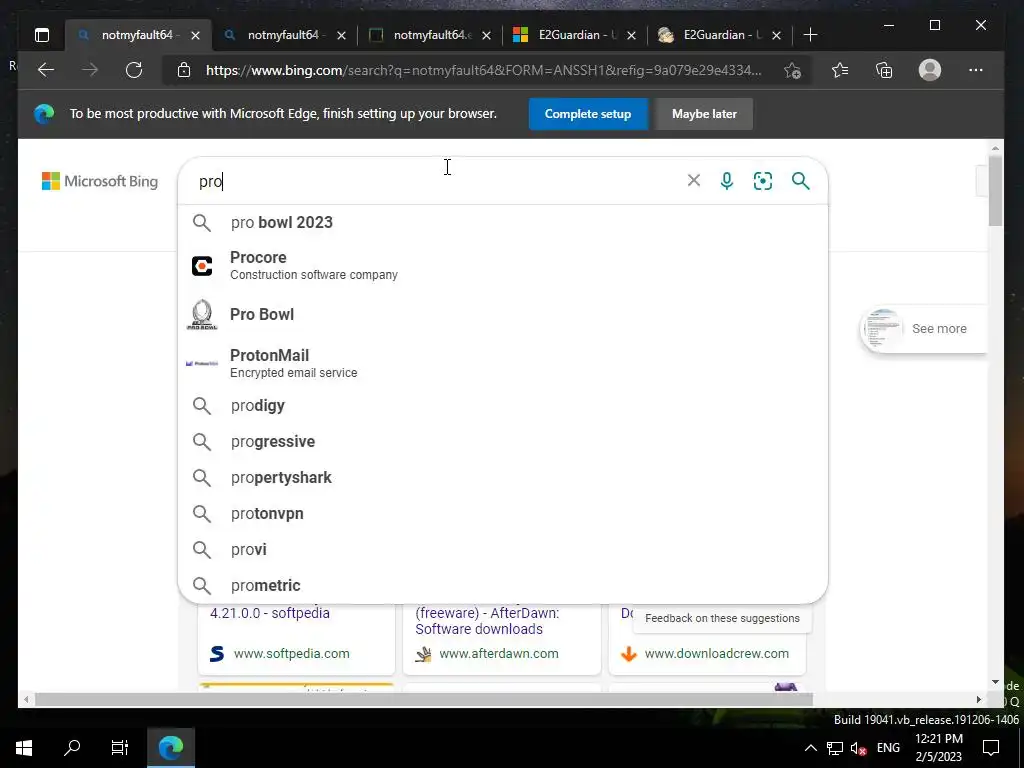Select suggestion pro bowl 2023
This screenshot has width=1024, height=768.
[502, 222]
